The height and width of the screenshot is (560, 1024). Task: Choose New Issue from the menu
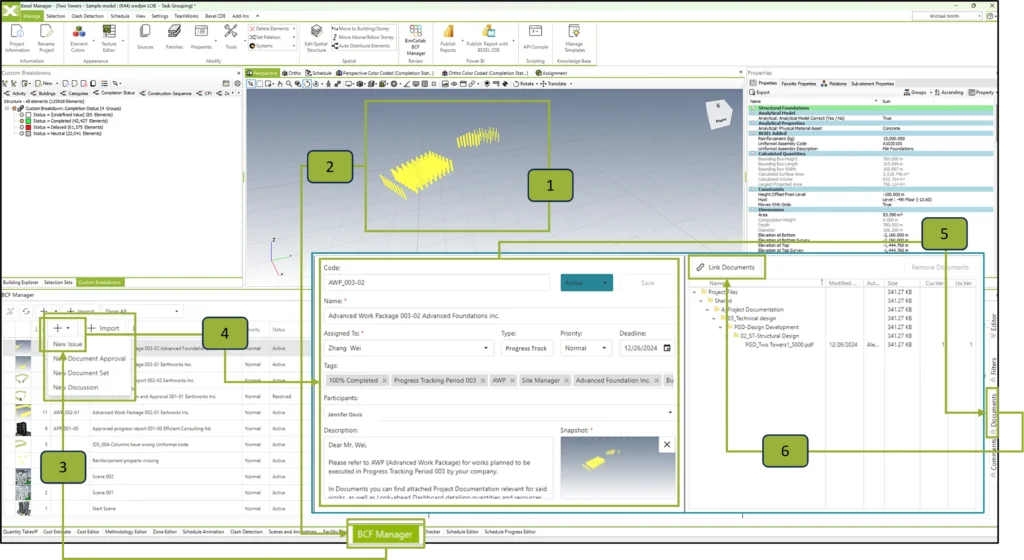click(x=68, y=344)
